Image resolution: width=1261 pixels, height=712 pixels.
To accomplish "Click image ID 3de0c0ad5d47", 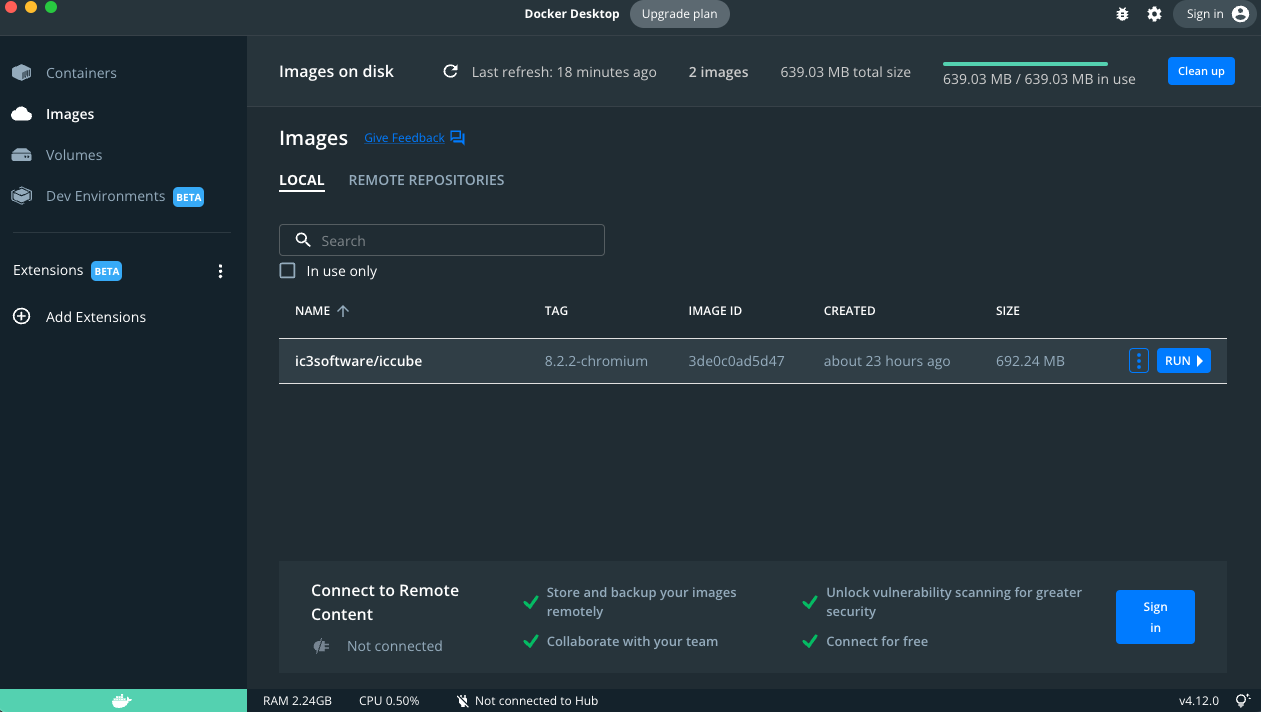I will (737, 361).
